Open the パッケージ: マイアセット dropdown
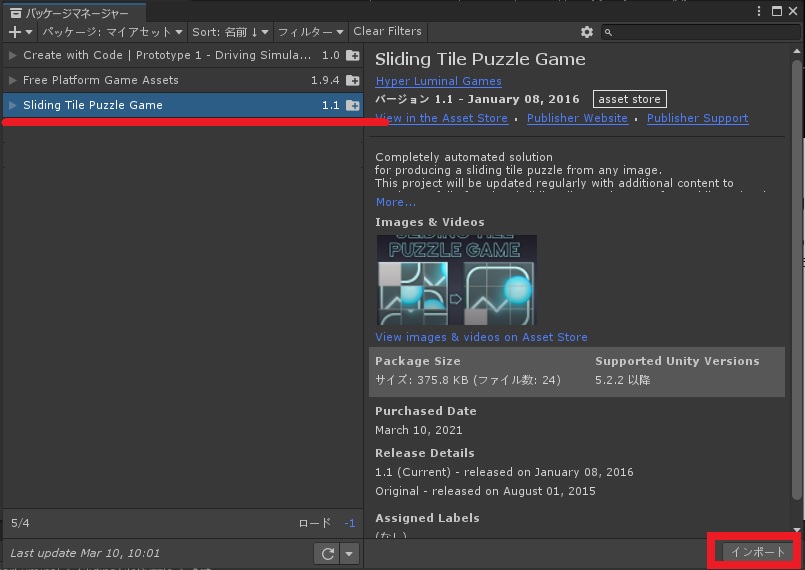805x570 pixels. [x=112, y=32]
